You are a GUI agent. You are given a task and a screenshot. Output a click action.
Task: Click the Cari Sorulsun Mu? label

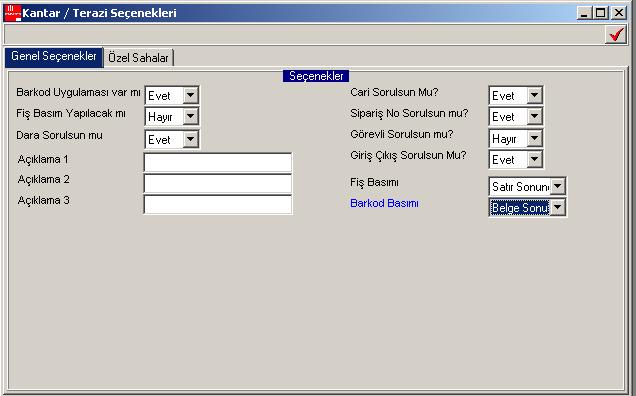(x=394, y=92)
